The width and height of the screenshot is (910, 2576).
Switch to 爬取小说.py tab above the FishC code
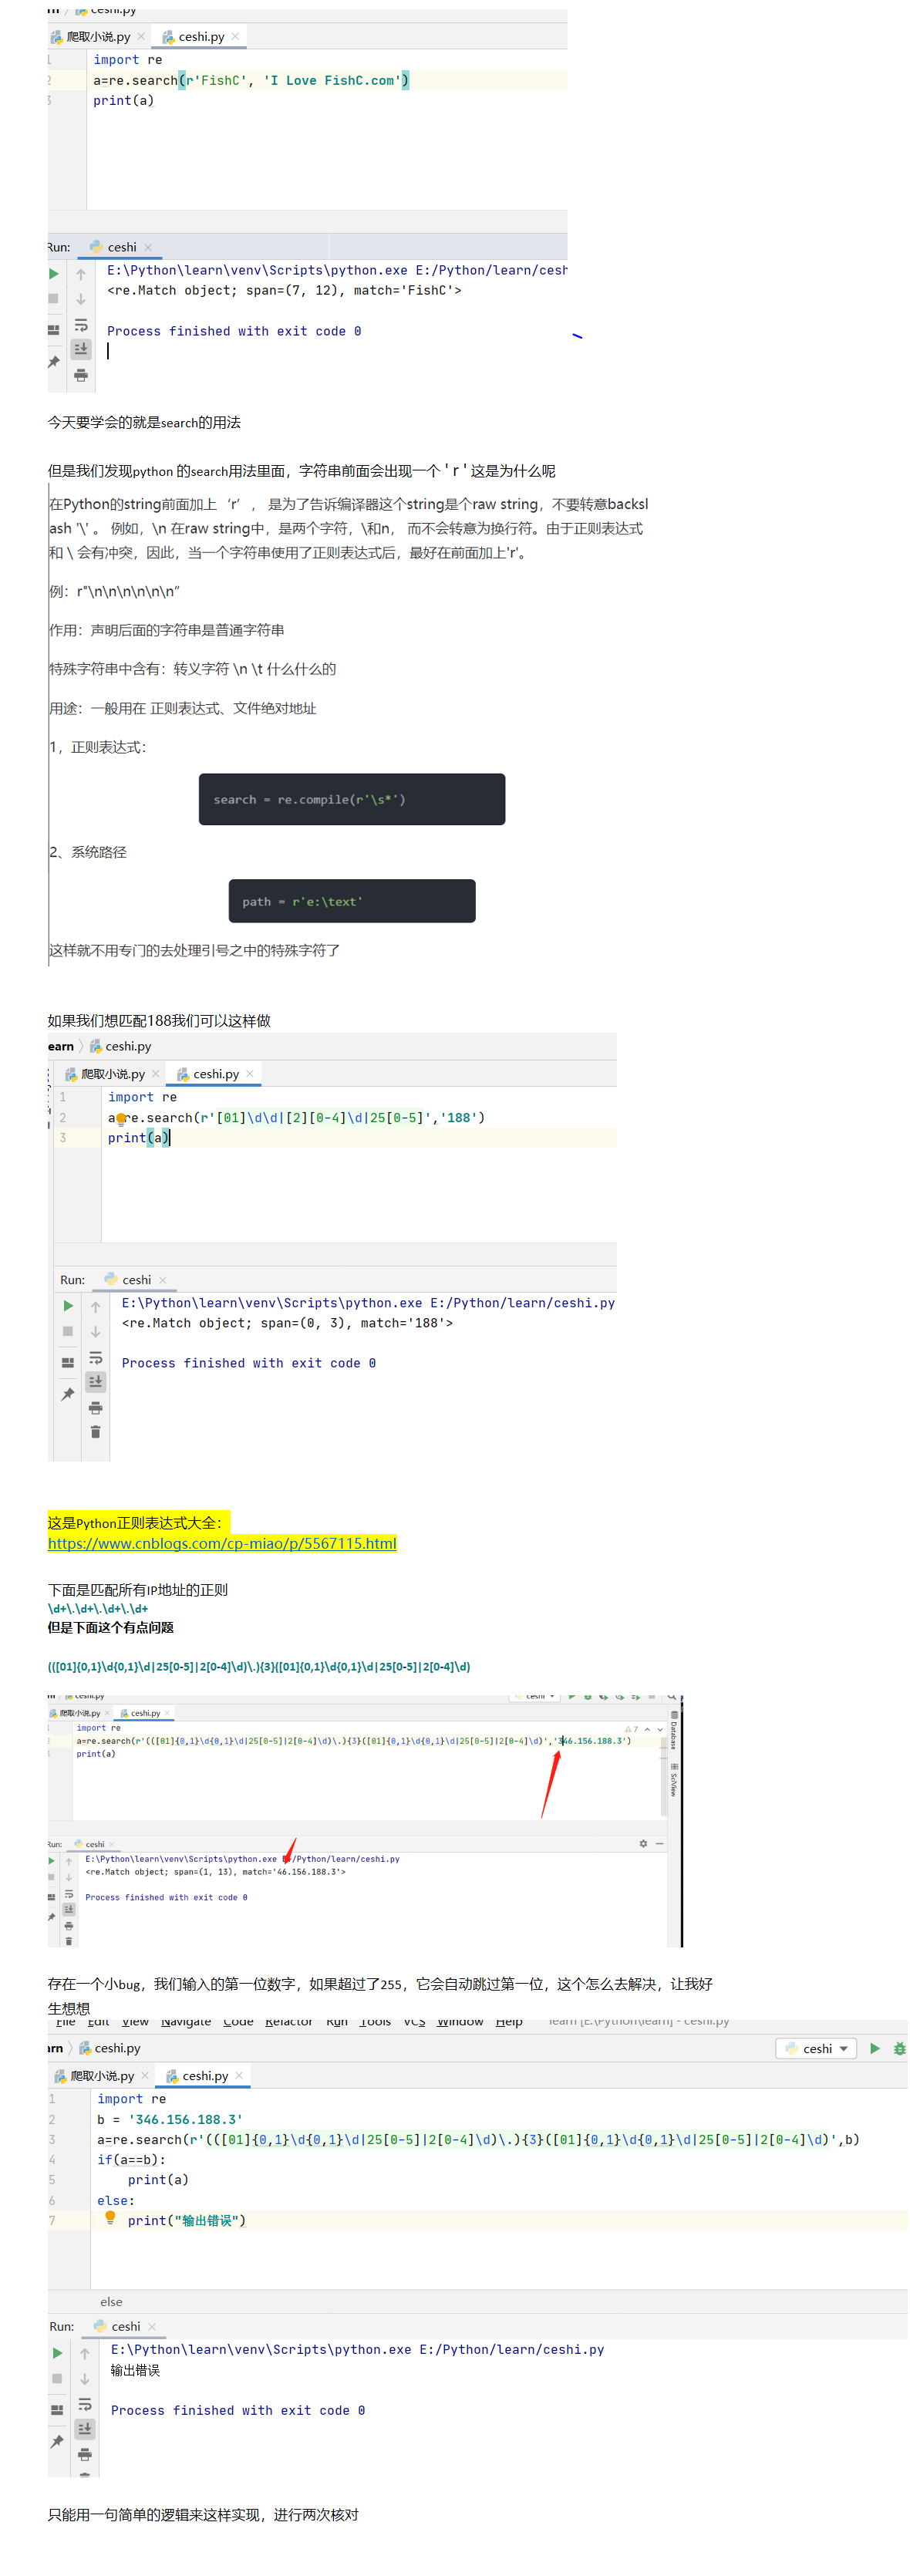pos(98,37)
